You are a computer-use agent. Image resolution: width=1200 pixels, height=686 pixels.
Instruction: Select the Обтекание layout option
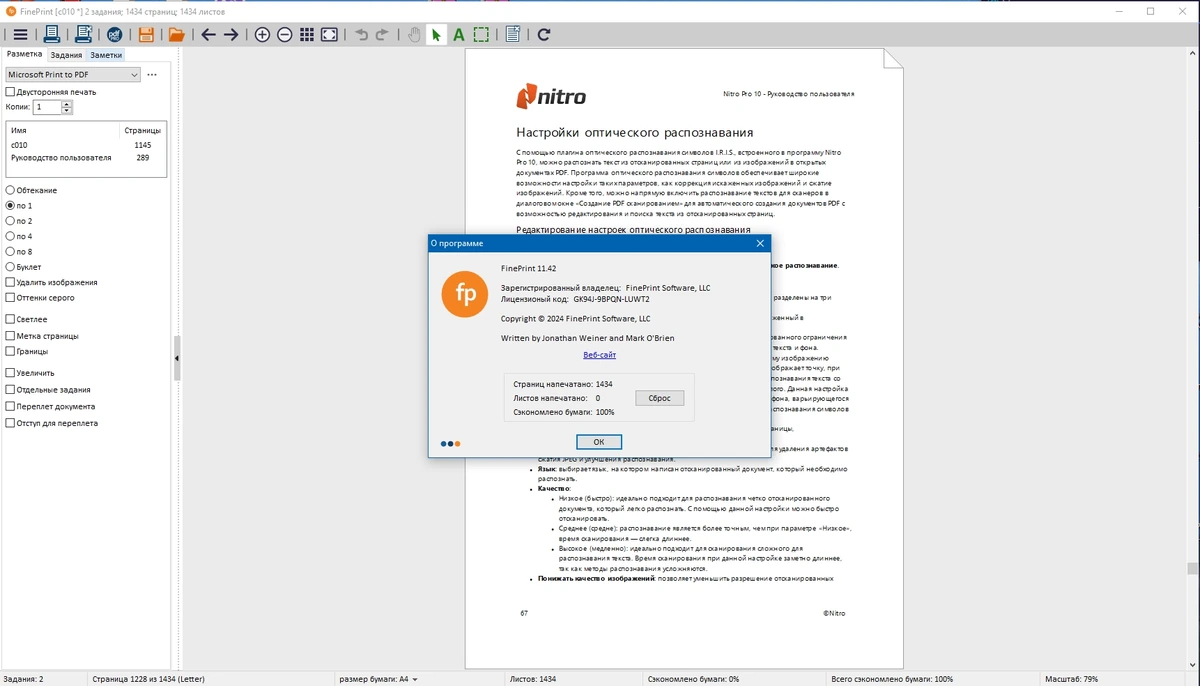tap(31, 190)
